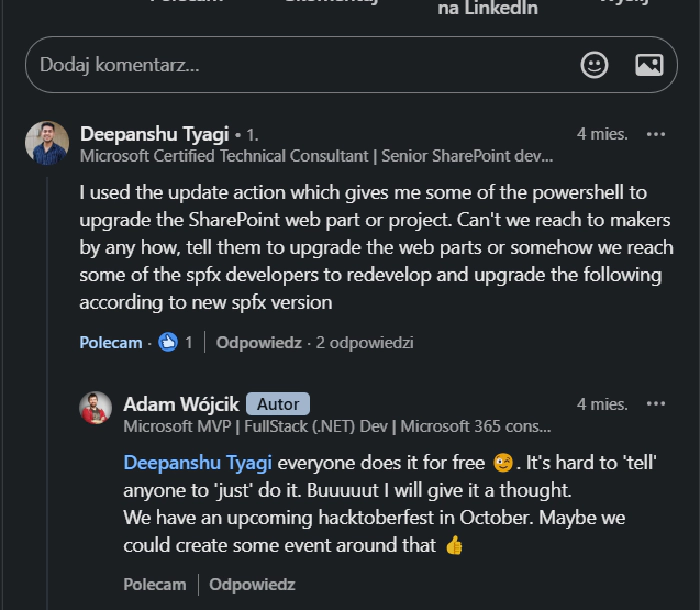Open more options for Deepanshu Tyagi's comment
The image size is (700, 610).
coord(656,134)
